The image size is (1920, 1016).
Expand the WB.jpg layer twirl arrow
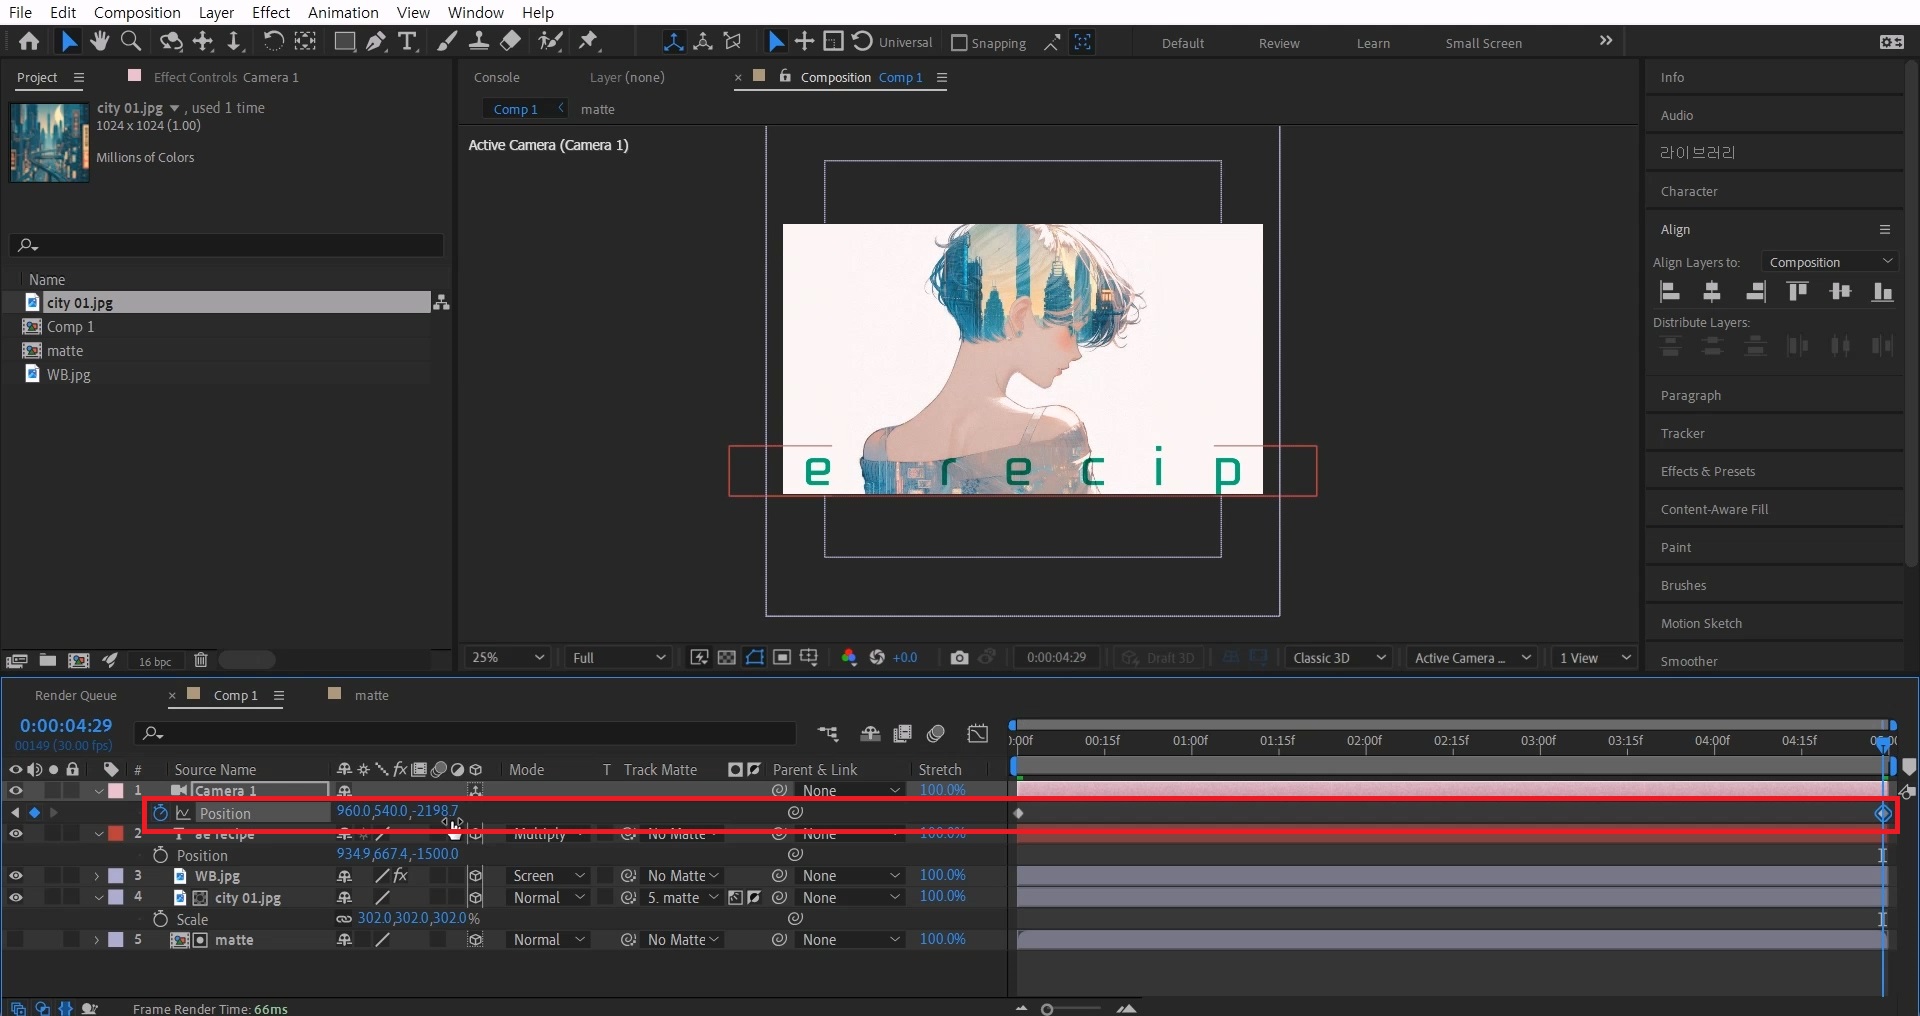tap(97, 876)
